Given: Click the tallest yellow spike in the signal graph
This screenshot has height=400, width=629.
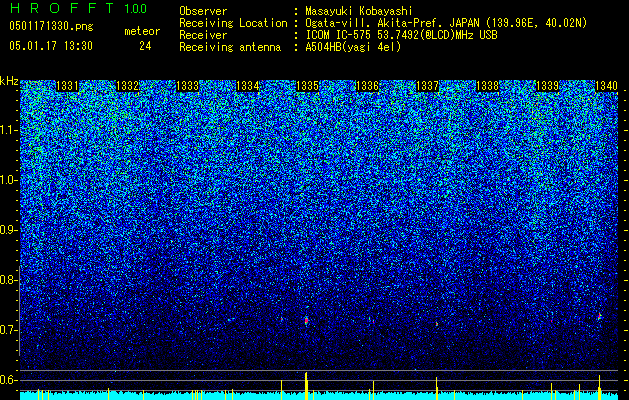Looking at the screenshot, I should pyautogui.click(x=306, y=386).
